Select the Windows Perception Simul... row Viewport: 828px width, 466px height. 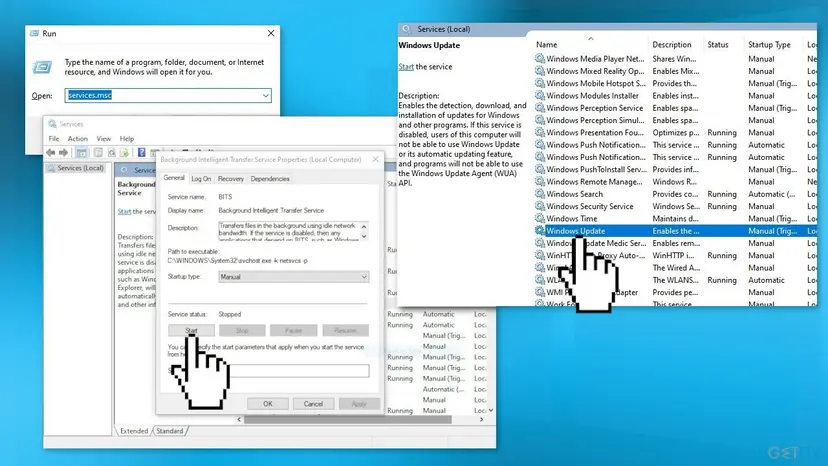click(x=595, y=120)
